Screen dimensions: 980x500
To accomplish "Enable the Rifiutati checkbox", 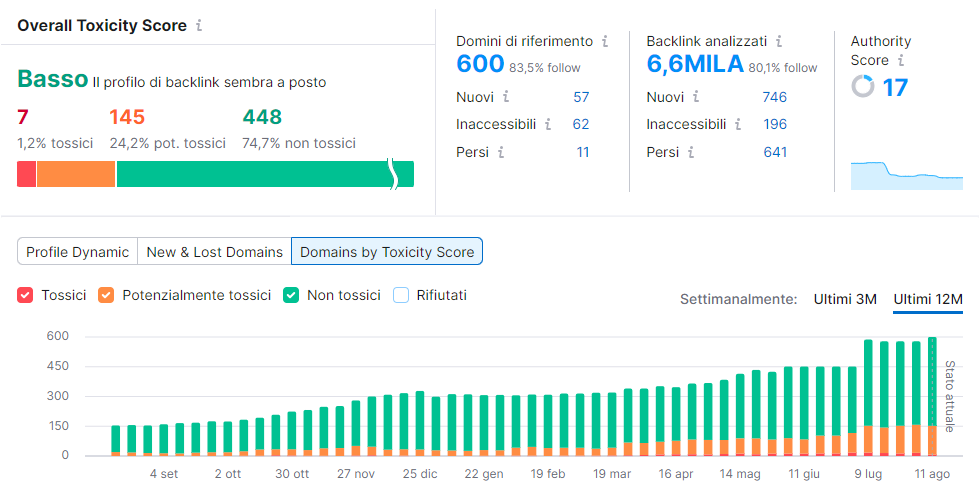I will tap(401, 296).
